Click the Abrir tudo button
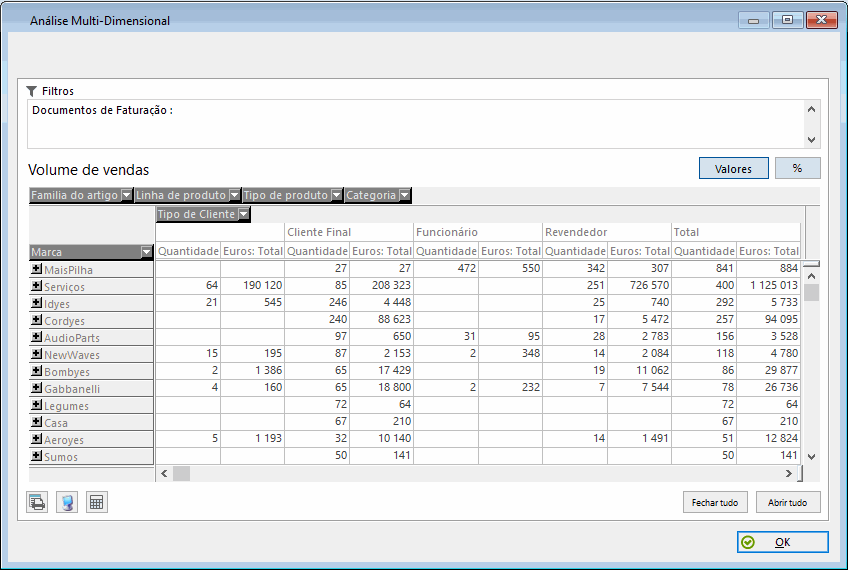Image resolution: width=848 pixels, height=570 pixels. point(787,502)
